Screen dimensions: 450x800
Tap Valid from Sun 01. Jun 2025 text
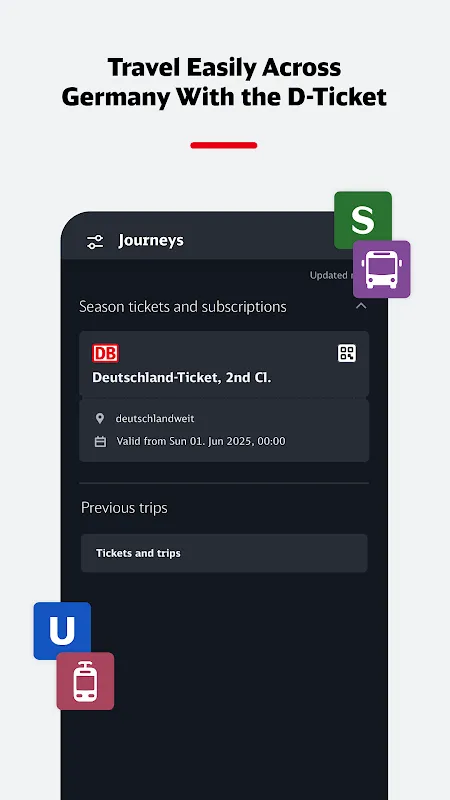201,441
